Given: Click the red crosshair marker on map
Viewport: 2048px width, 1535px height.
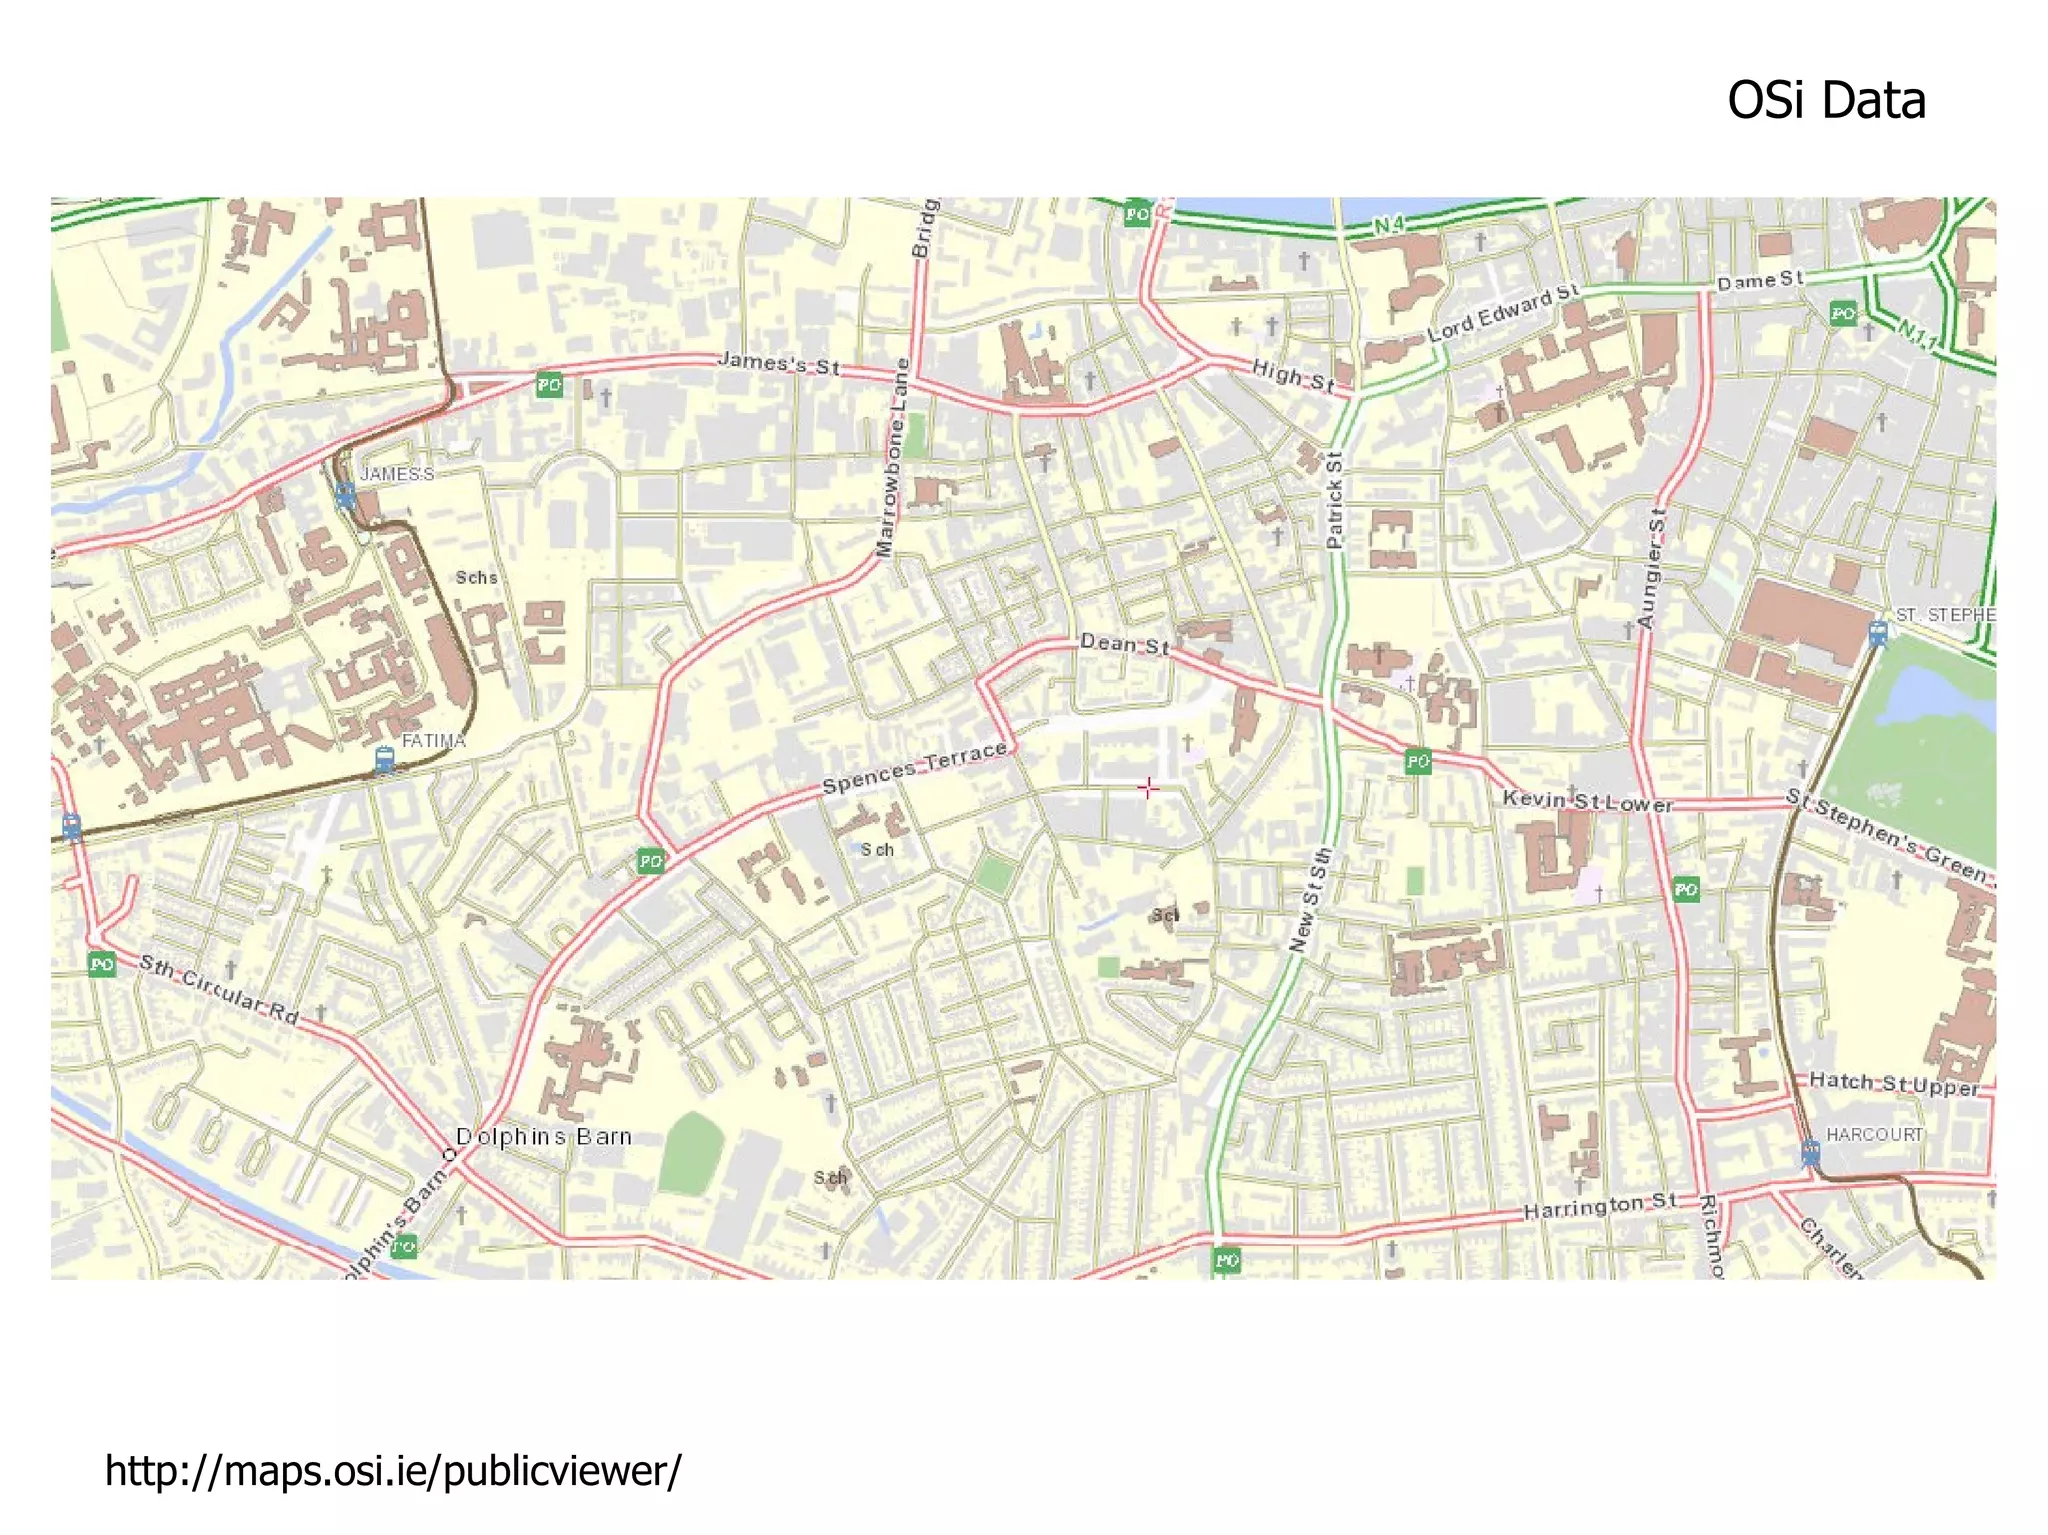Looking at the screenshot, I should pyautogui.click(x=1148, y=788).
